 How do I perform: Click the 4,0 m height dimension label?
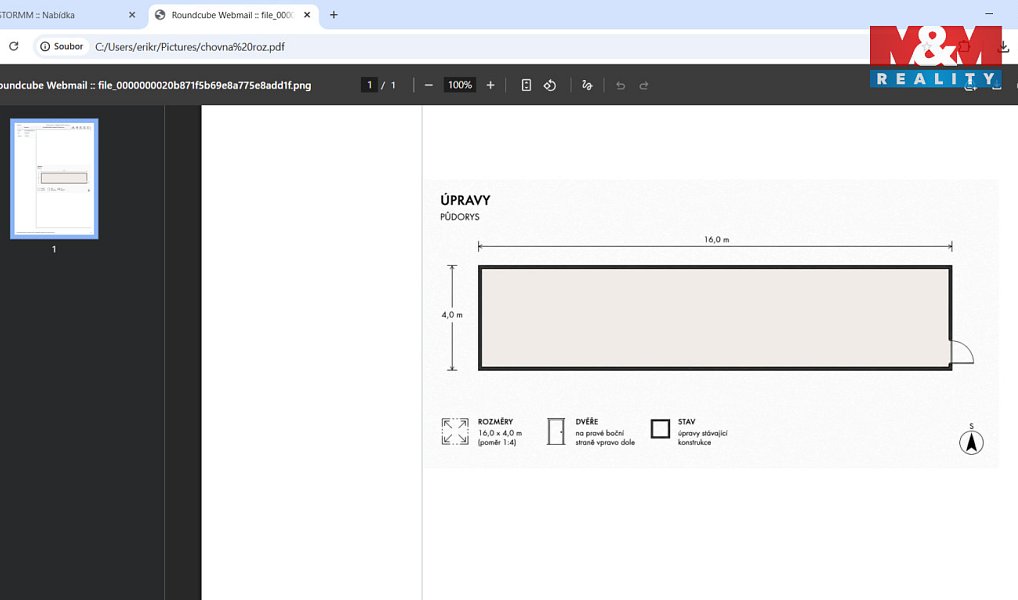pos(452,314)
